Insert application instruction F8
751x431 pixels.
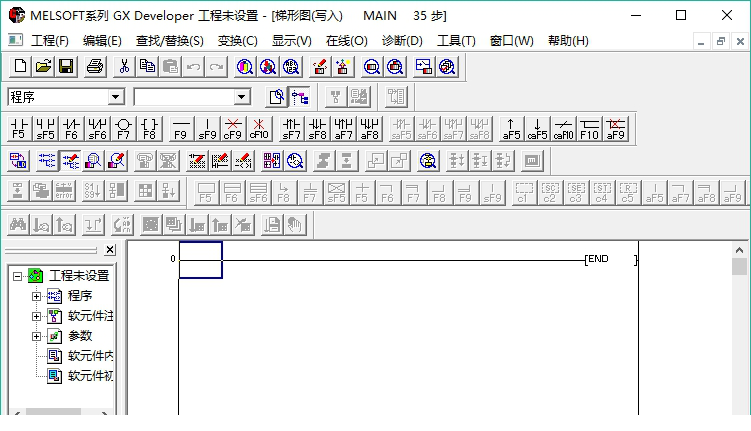point(149,129)
